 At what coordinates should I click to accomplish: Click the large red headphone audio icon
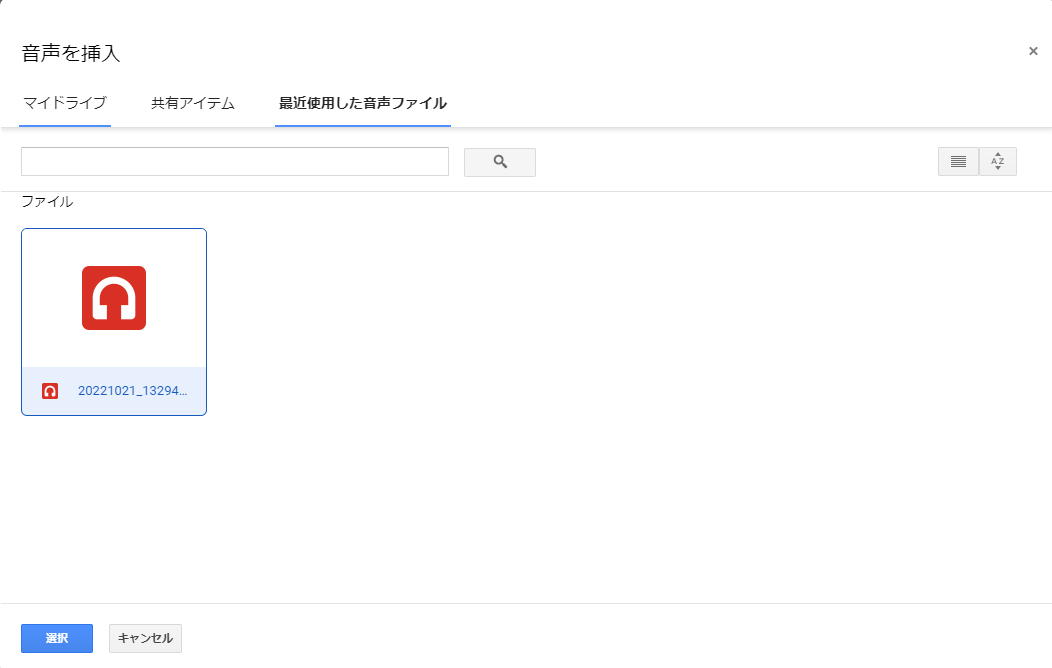pyautogui.click(x=114, y=298)
